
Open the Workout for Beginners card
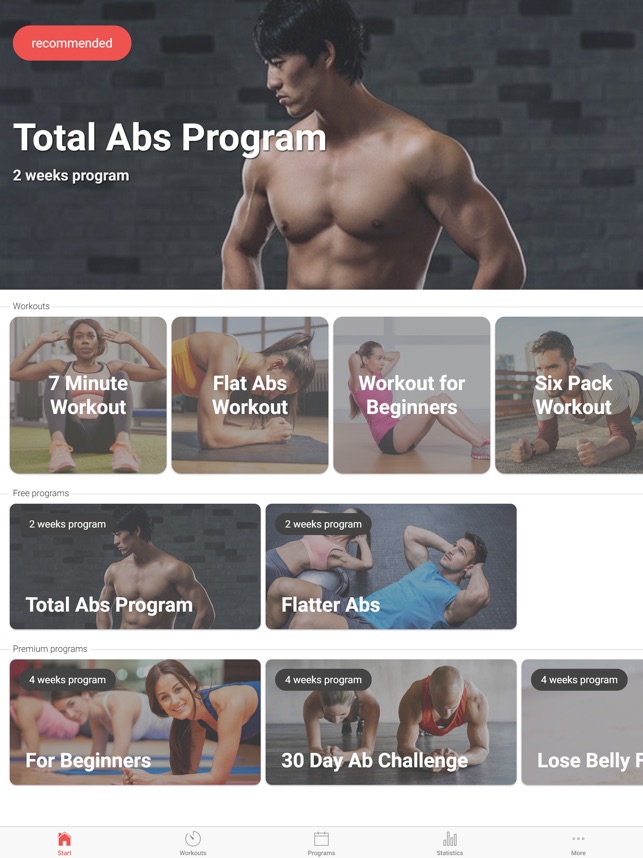click(412, 395)
